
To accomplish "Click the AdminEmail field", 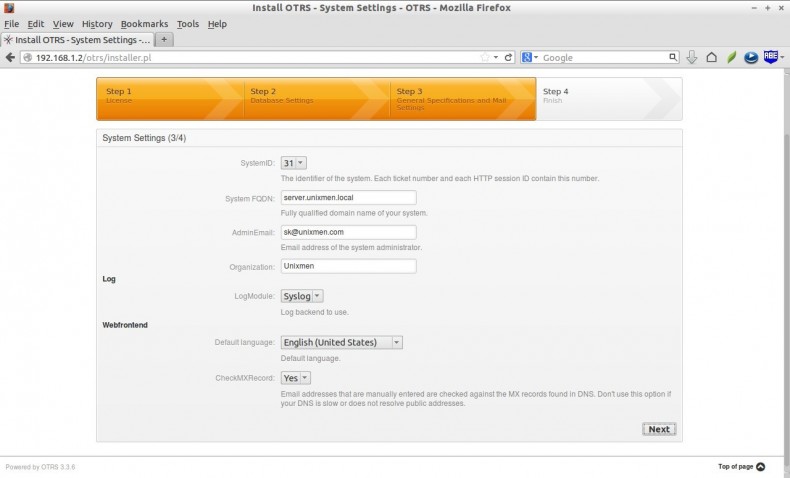I will click(348, 232).
